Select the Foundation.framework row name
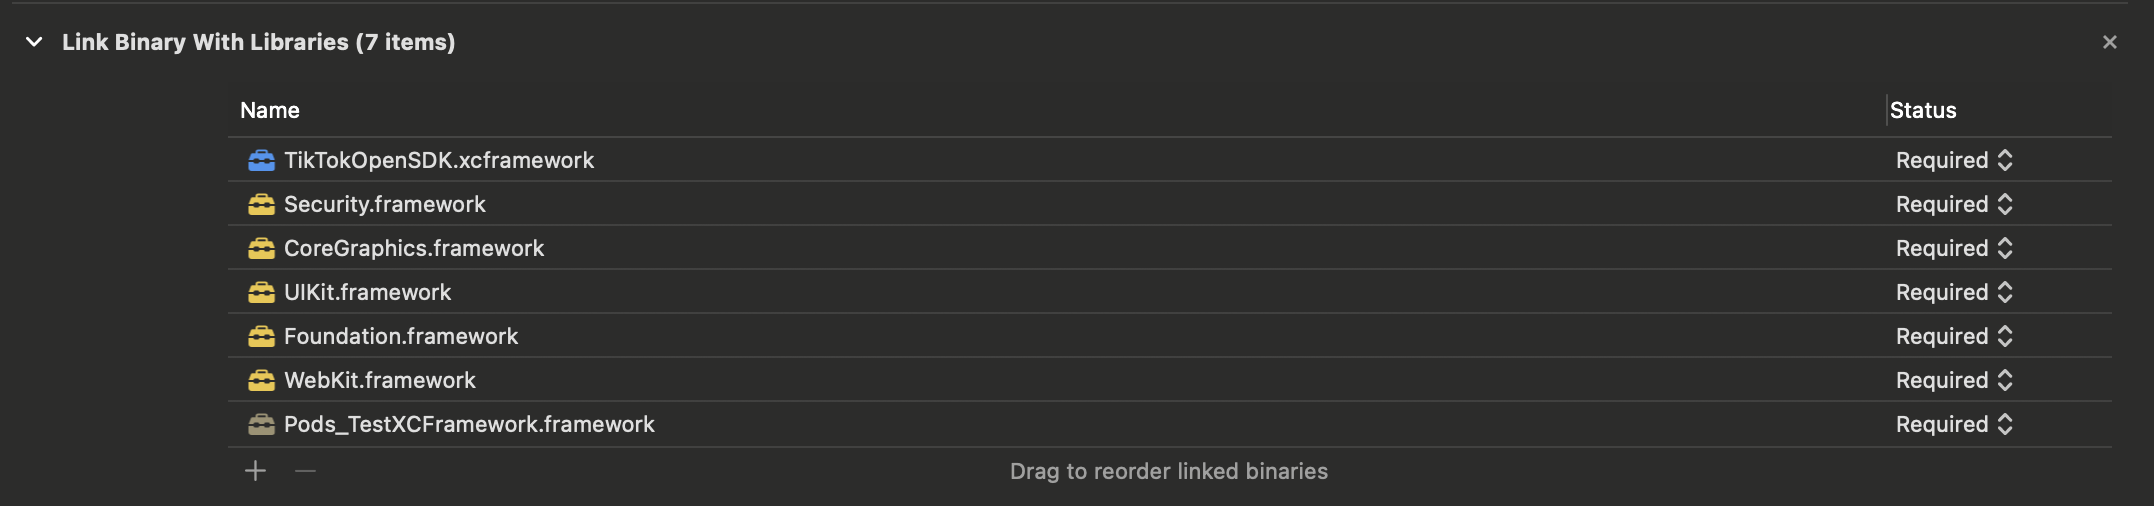The height and width of the screenshot is (506, 2154). coord(401,336)
